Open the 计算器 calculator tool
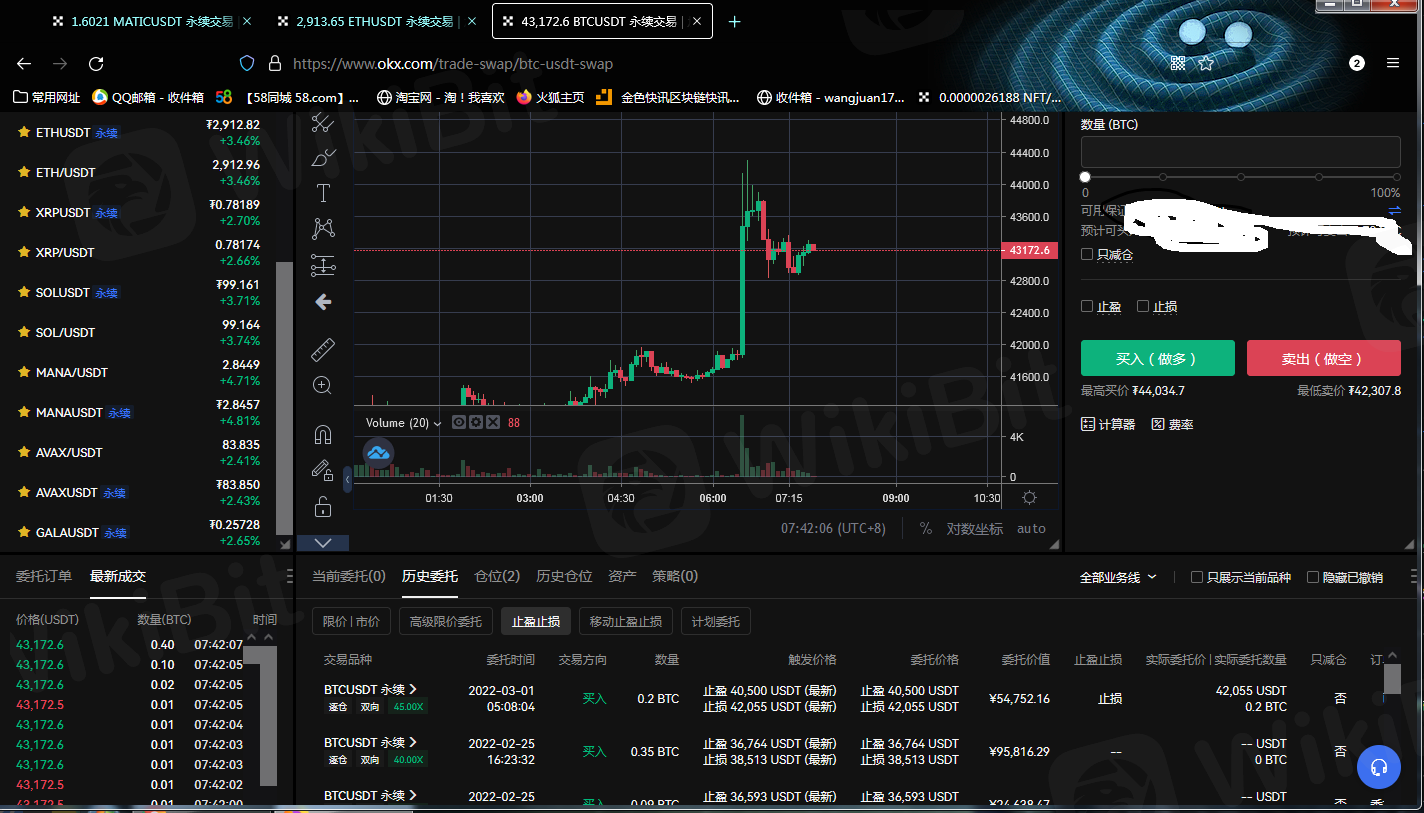 tap(1108, 425)
